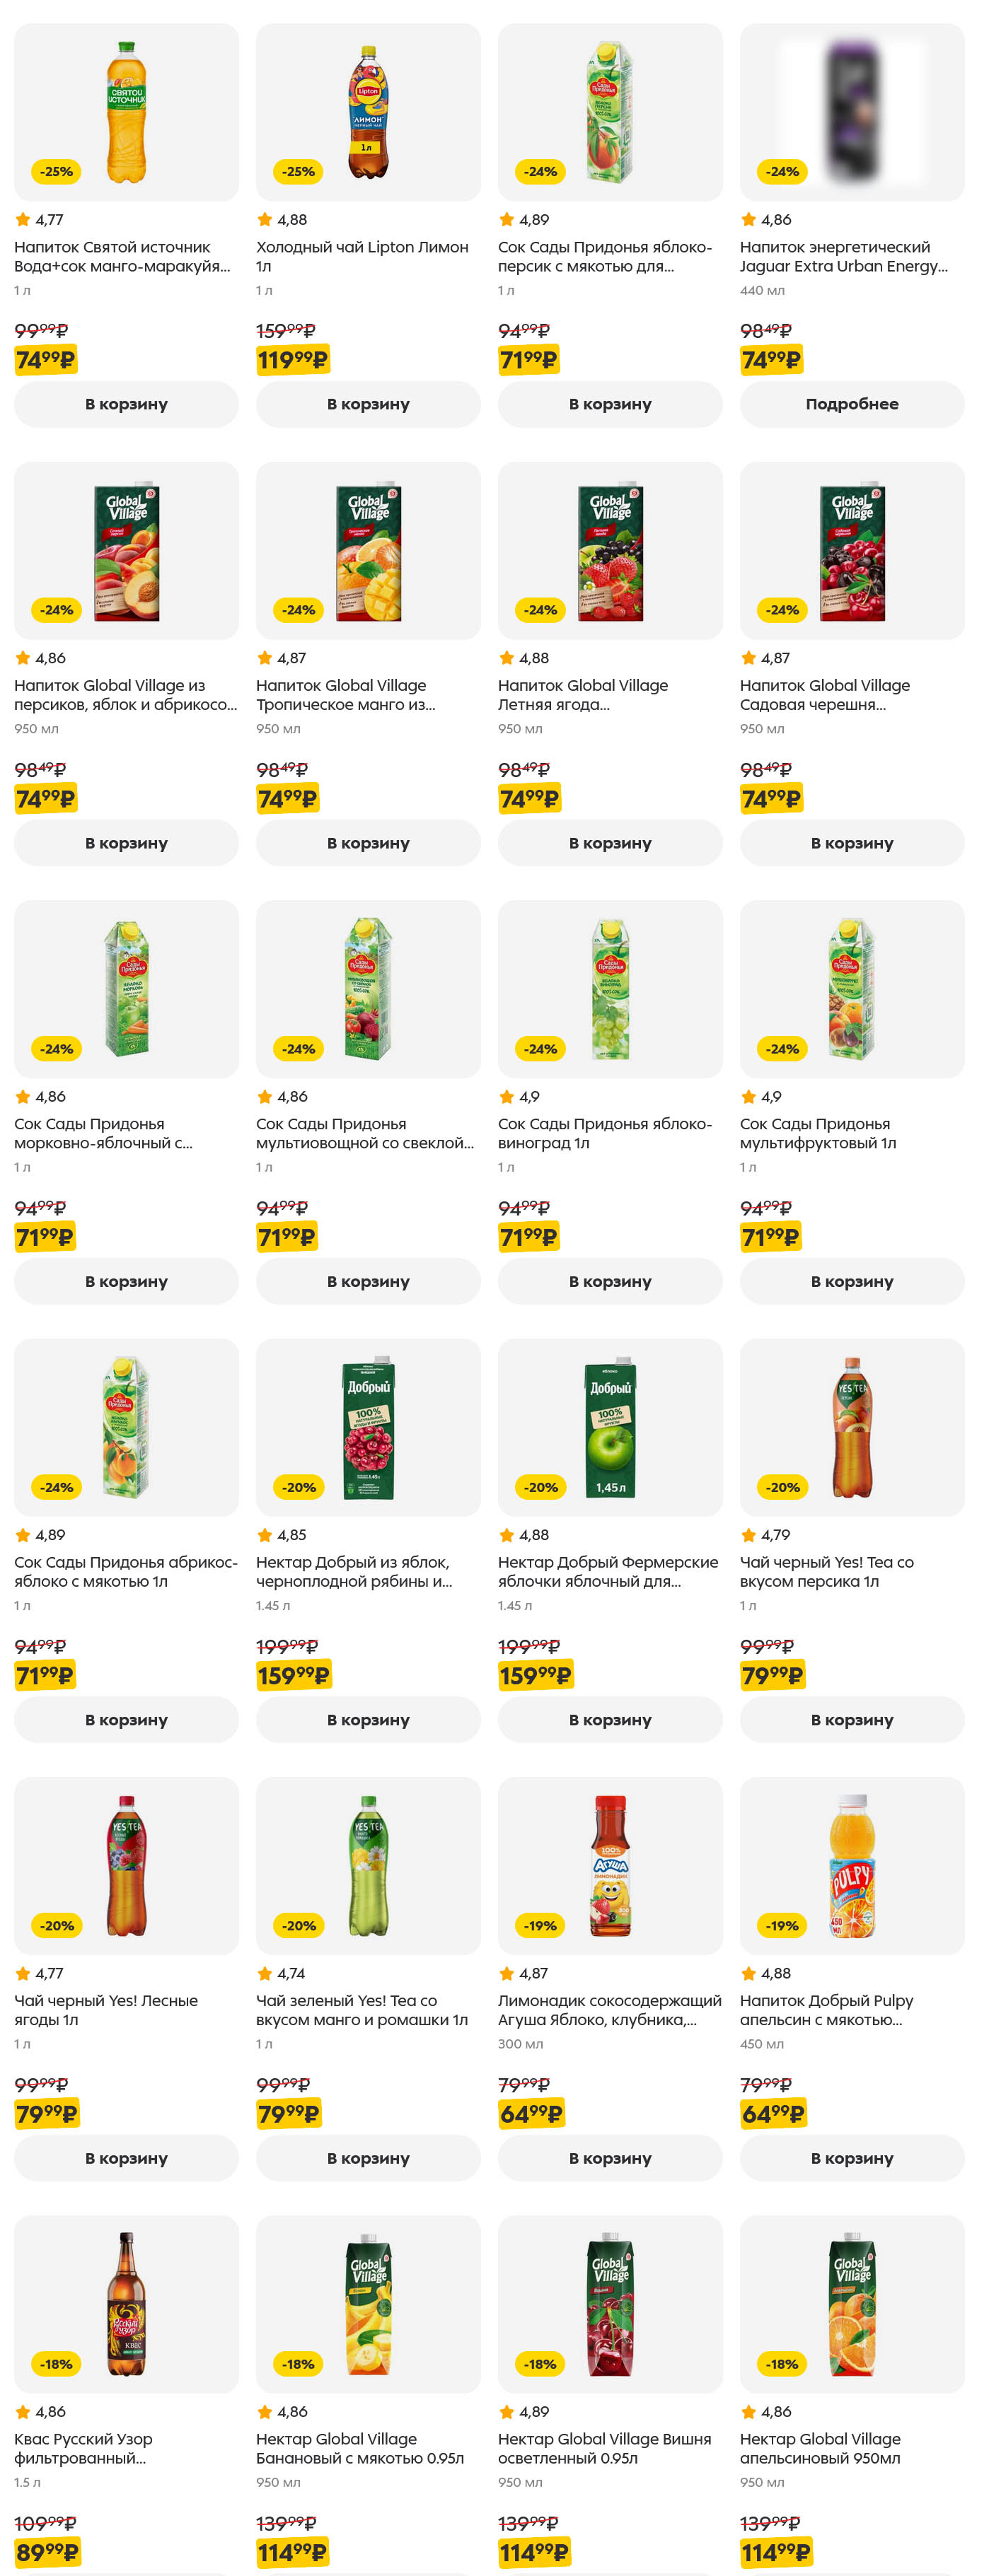The height and width of the screenshot is (2576, 989).
Task: Click the -25% discount badge on Lipton
Action: 298,172
